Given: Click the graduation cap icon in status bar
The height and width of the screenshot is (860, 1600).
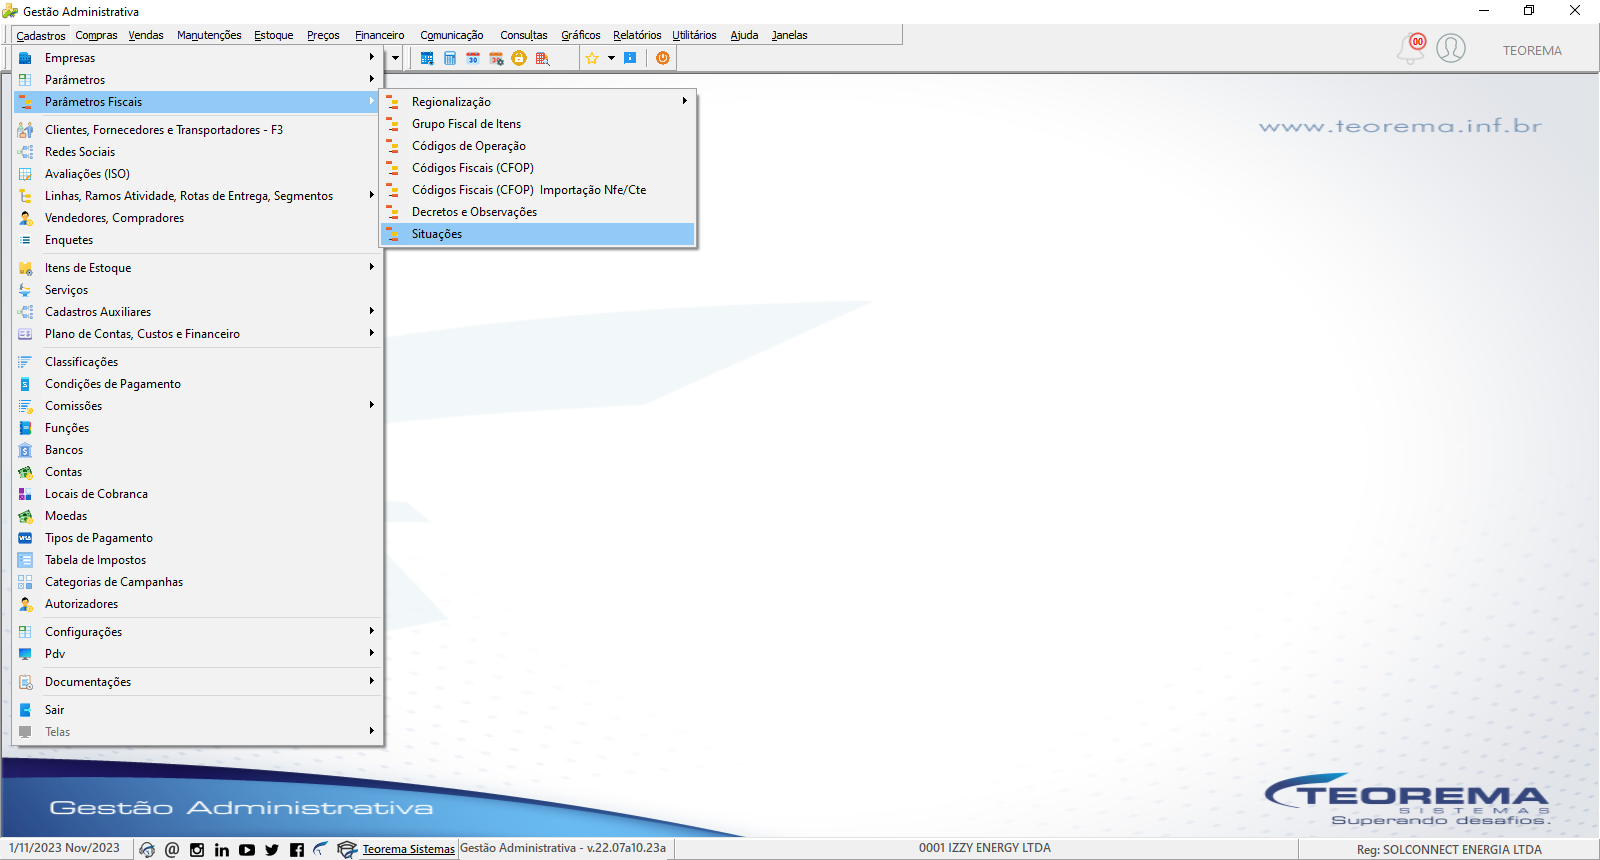Looking at the screenshot, I should (347, 850).
